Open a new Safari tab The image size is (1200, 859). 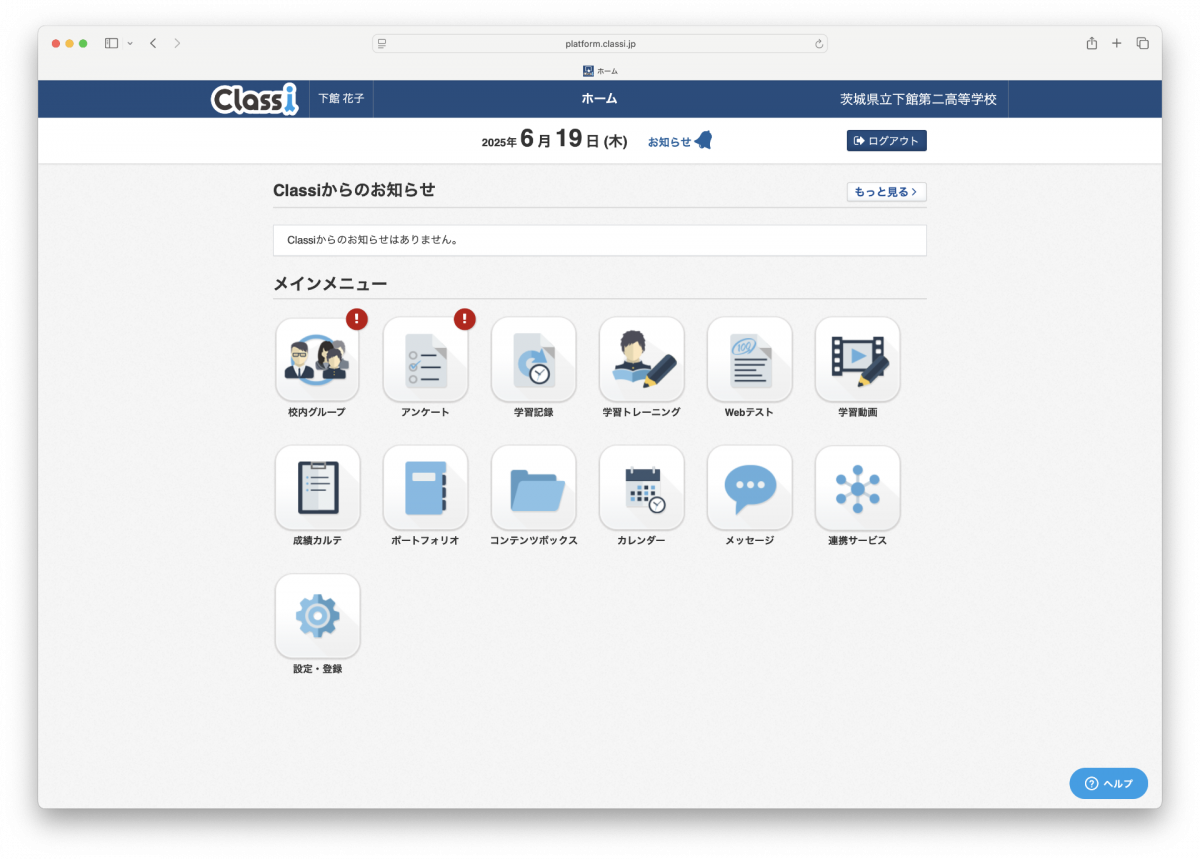(x=1117, y=43)
